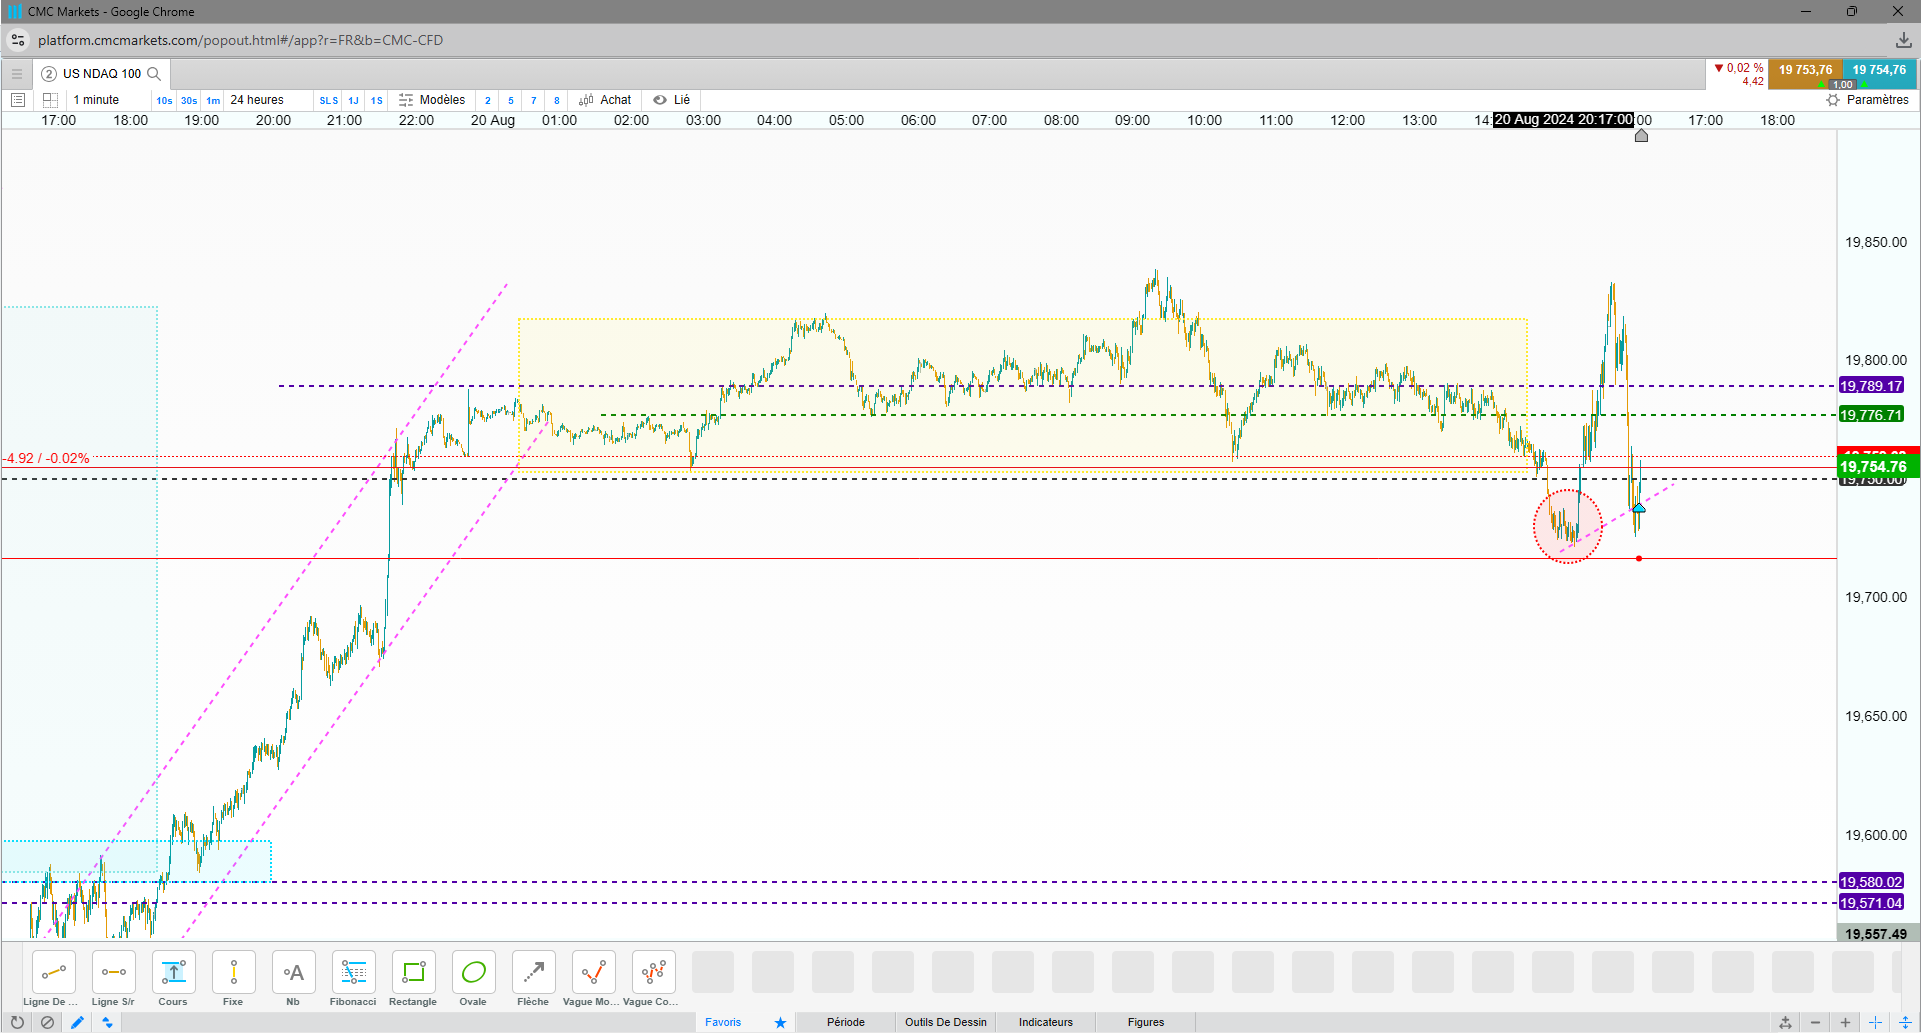Select the Vague Mo wave tool
The width and height of the screenshot is (1921, 1033).
coord(593,972)
